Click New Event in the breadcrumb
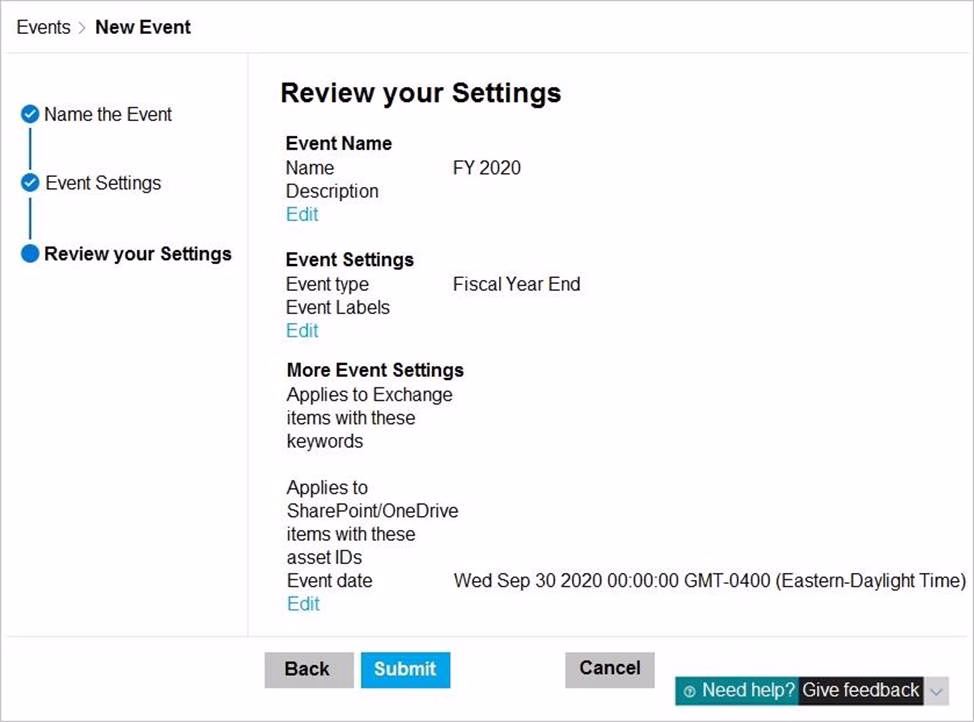Screen dimensions: 974x722 143,28
